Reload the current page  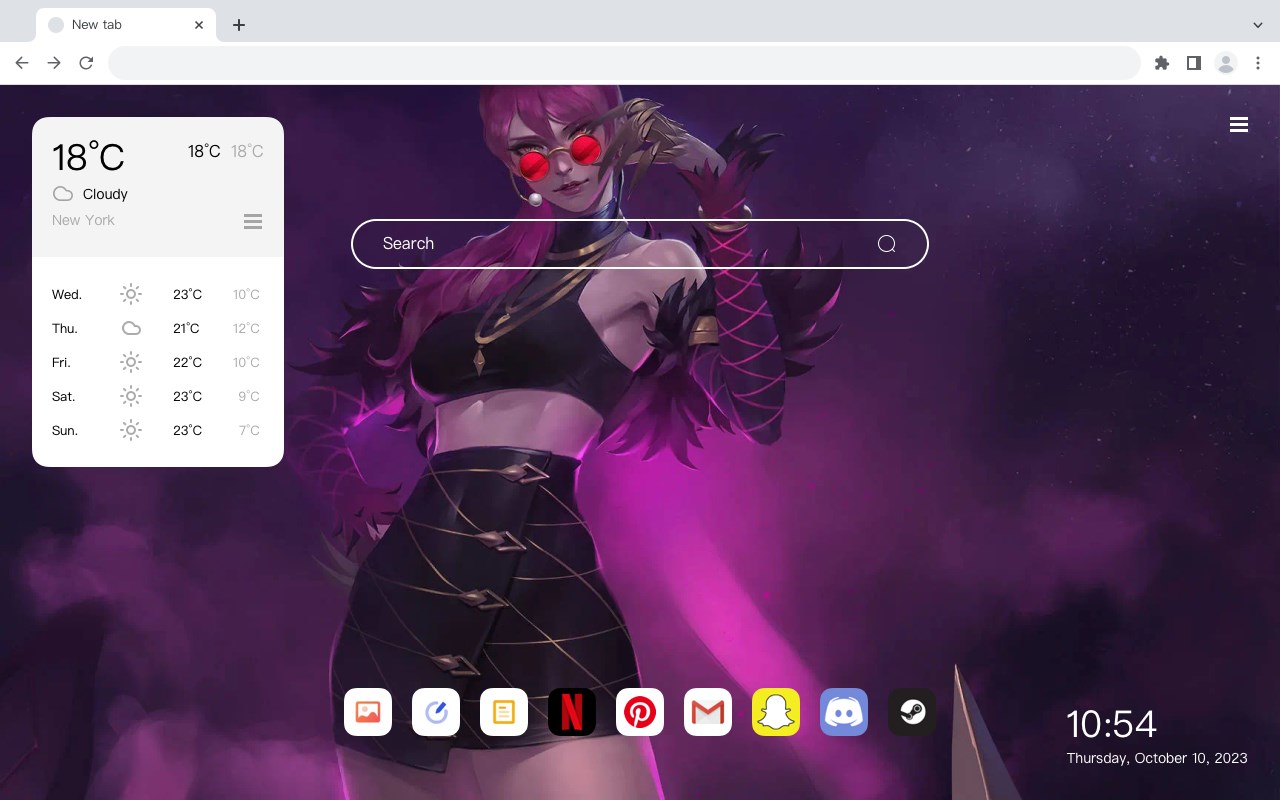click(x=86, y=63)
